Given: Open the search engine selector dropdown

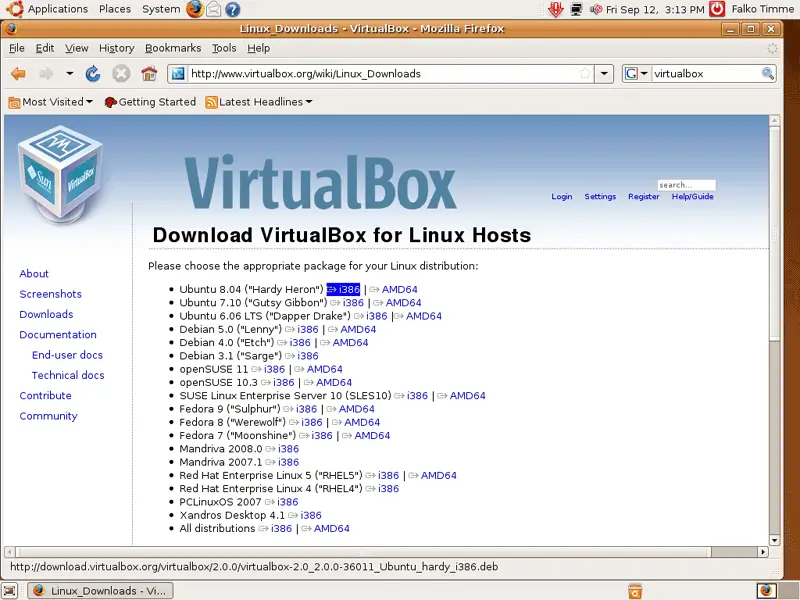Looking at the screenshot, I should click(636, 74).
